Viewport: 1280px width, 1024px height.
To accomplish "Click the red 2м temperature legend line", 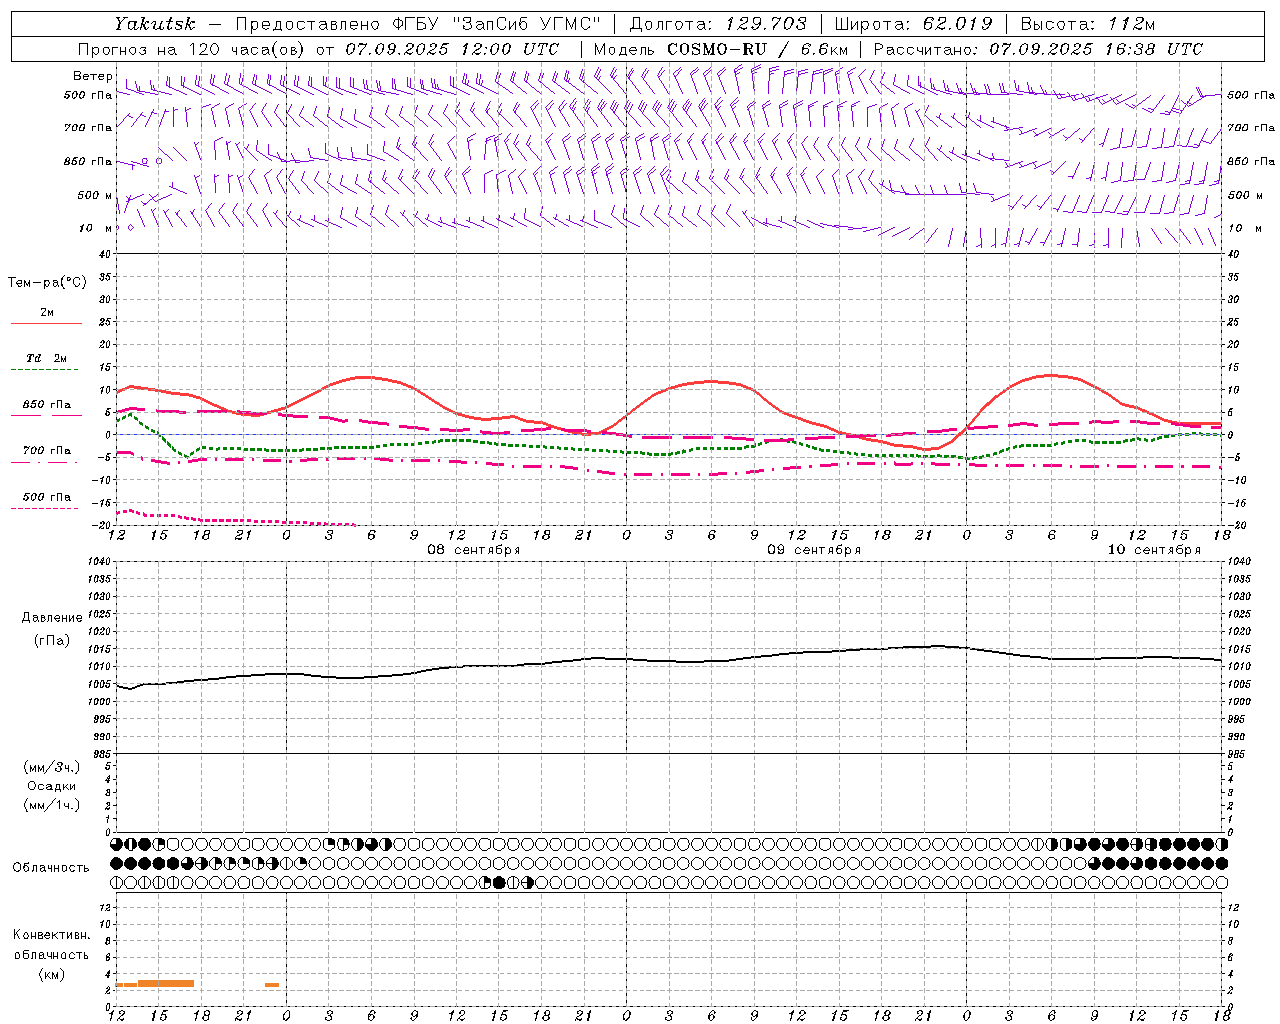I will (x=46, y=324).
